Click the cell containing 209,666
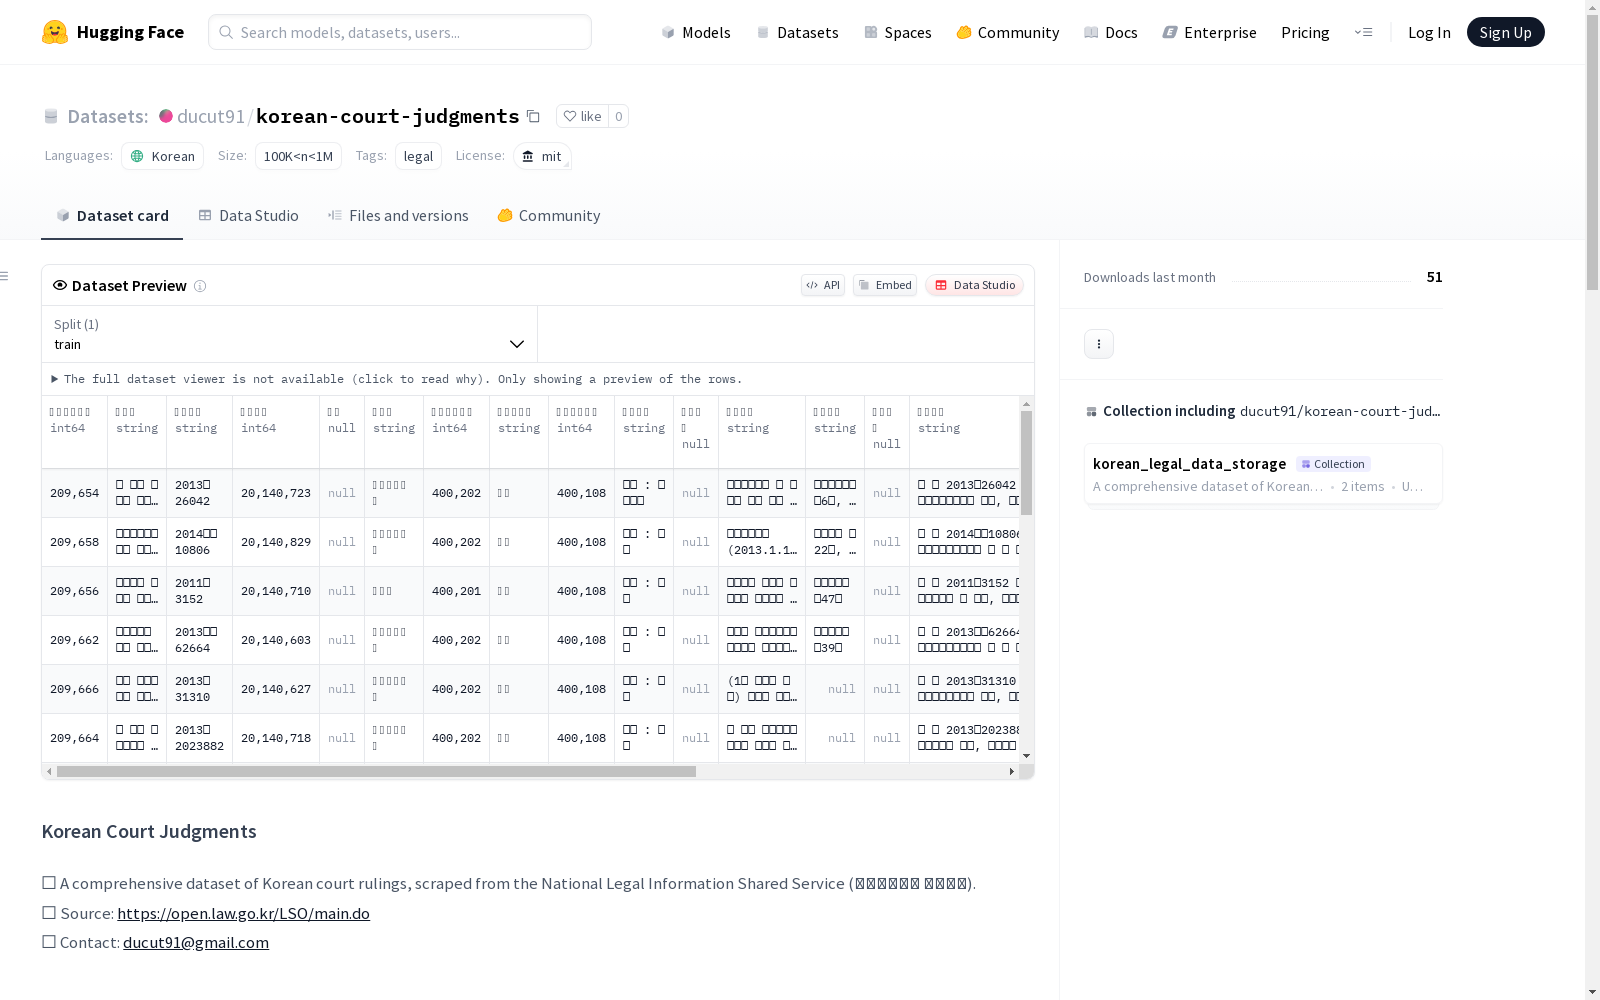1600x1000 pixels. [75, 689]
